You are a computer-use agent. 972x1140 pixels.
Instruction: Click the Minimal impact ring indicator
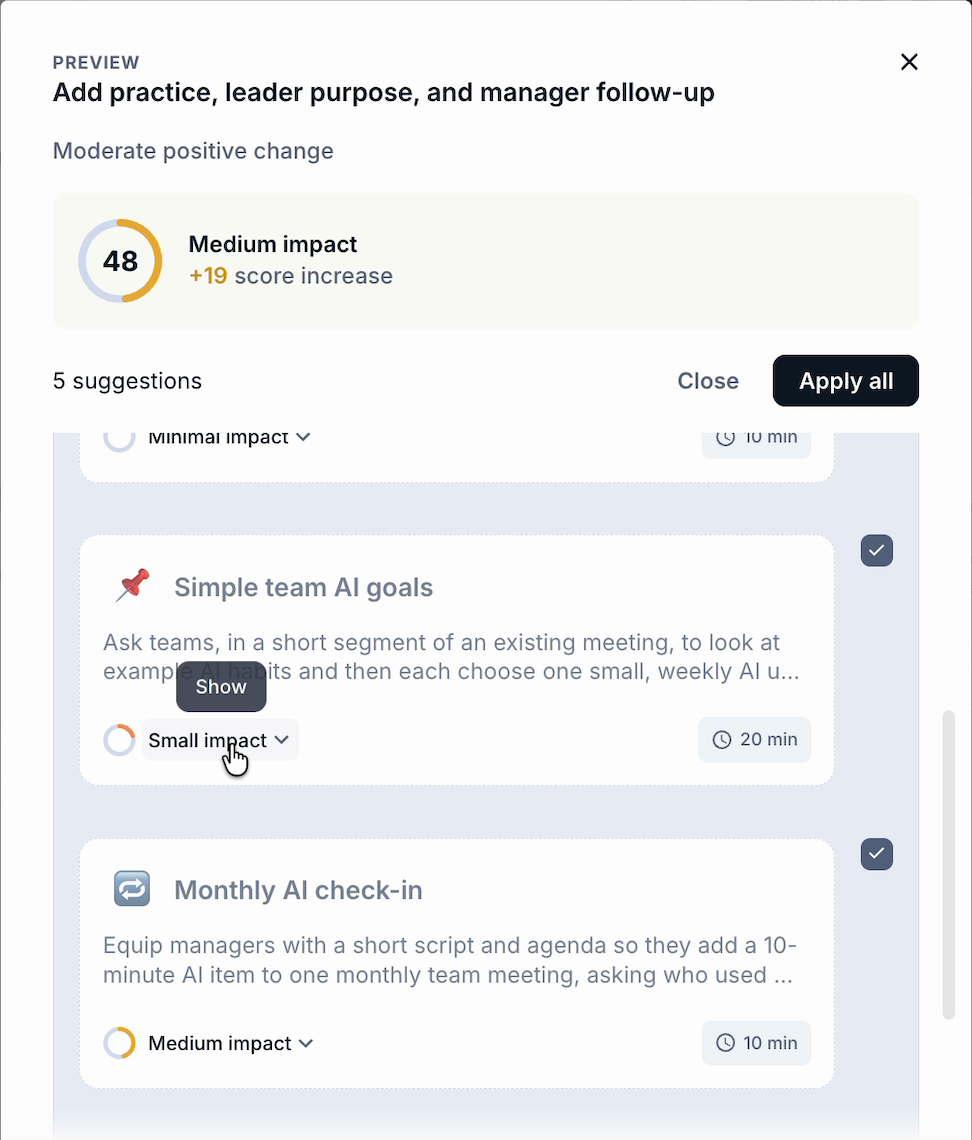119,438
